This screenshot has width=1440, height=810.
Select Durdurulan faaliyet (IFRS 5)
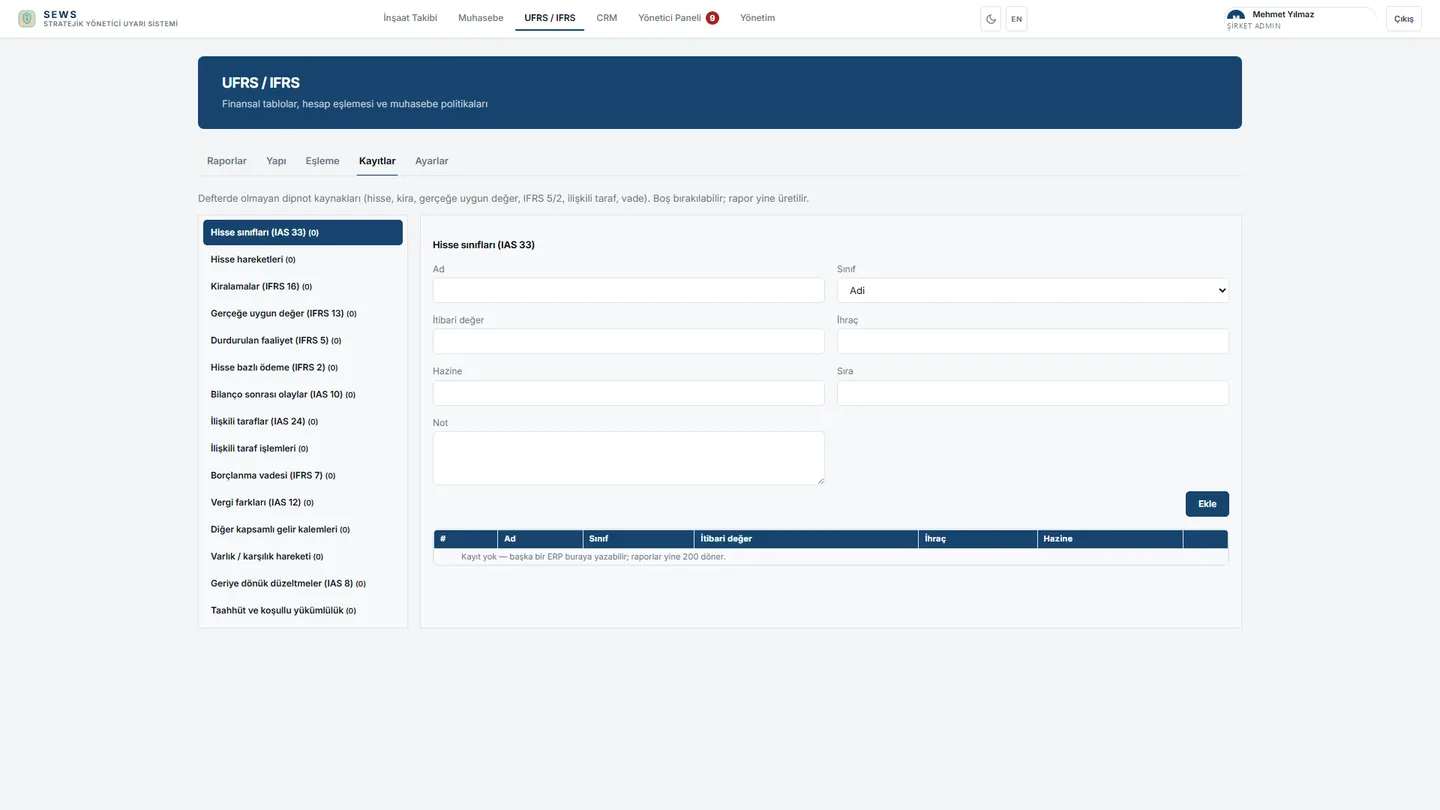(303, 341)
